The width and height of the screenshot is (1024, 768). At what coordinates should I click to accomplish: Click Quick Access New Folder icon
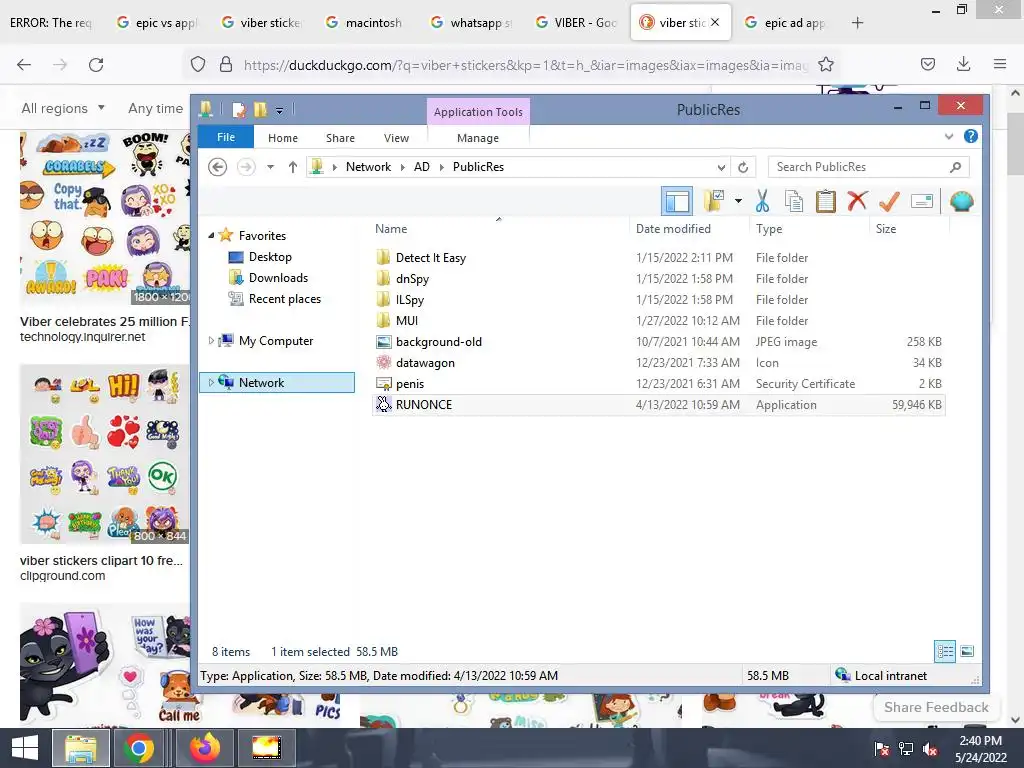click(x=260, y=110)
